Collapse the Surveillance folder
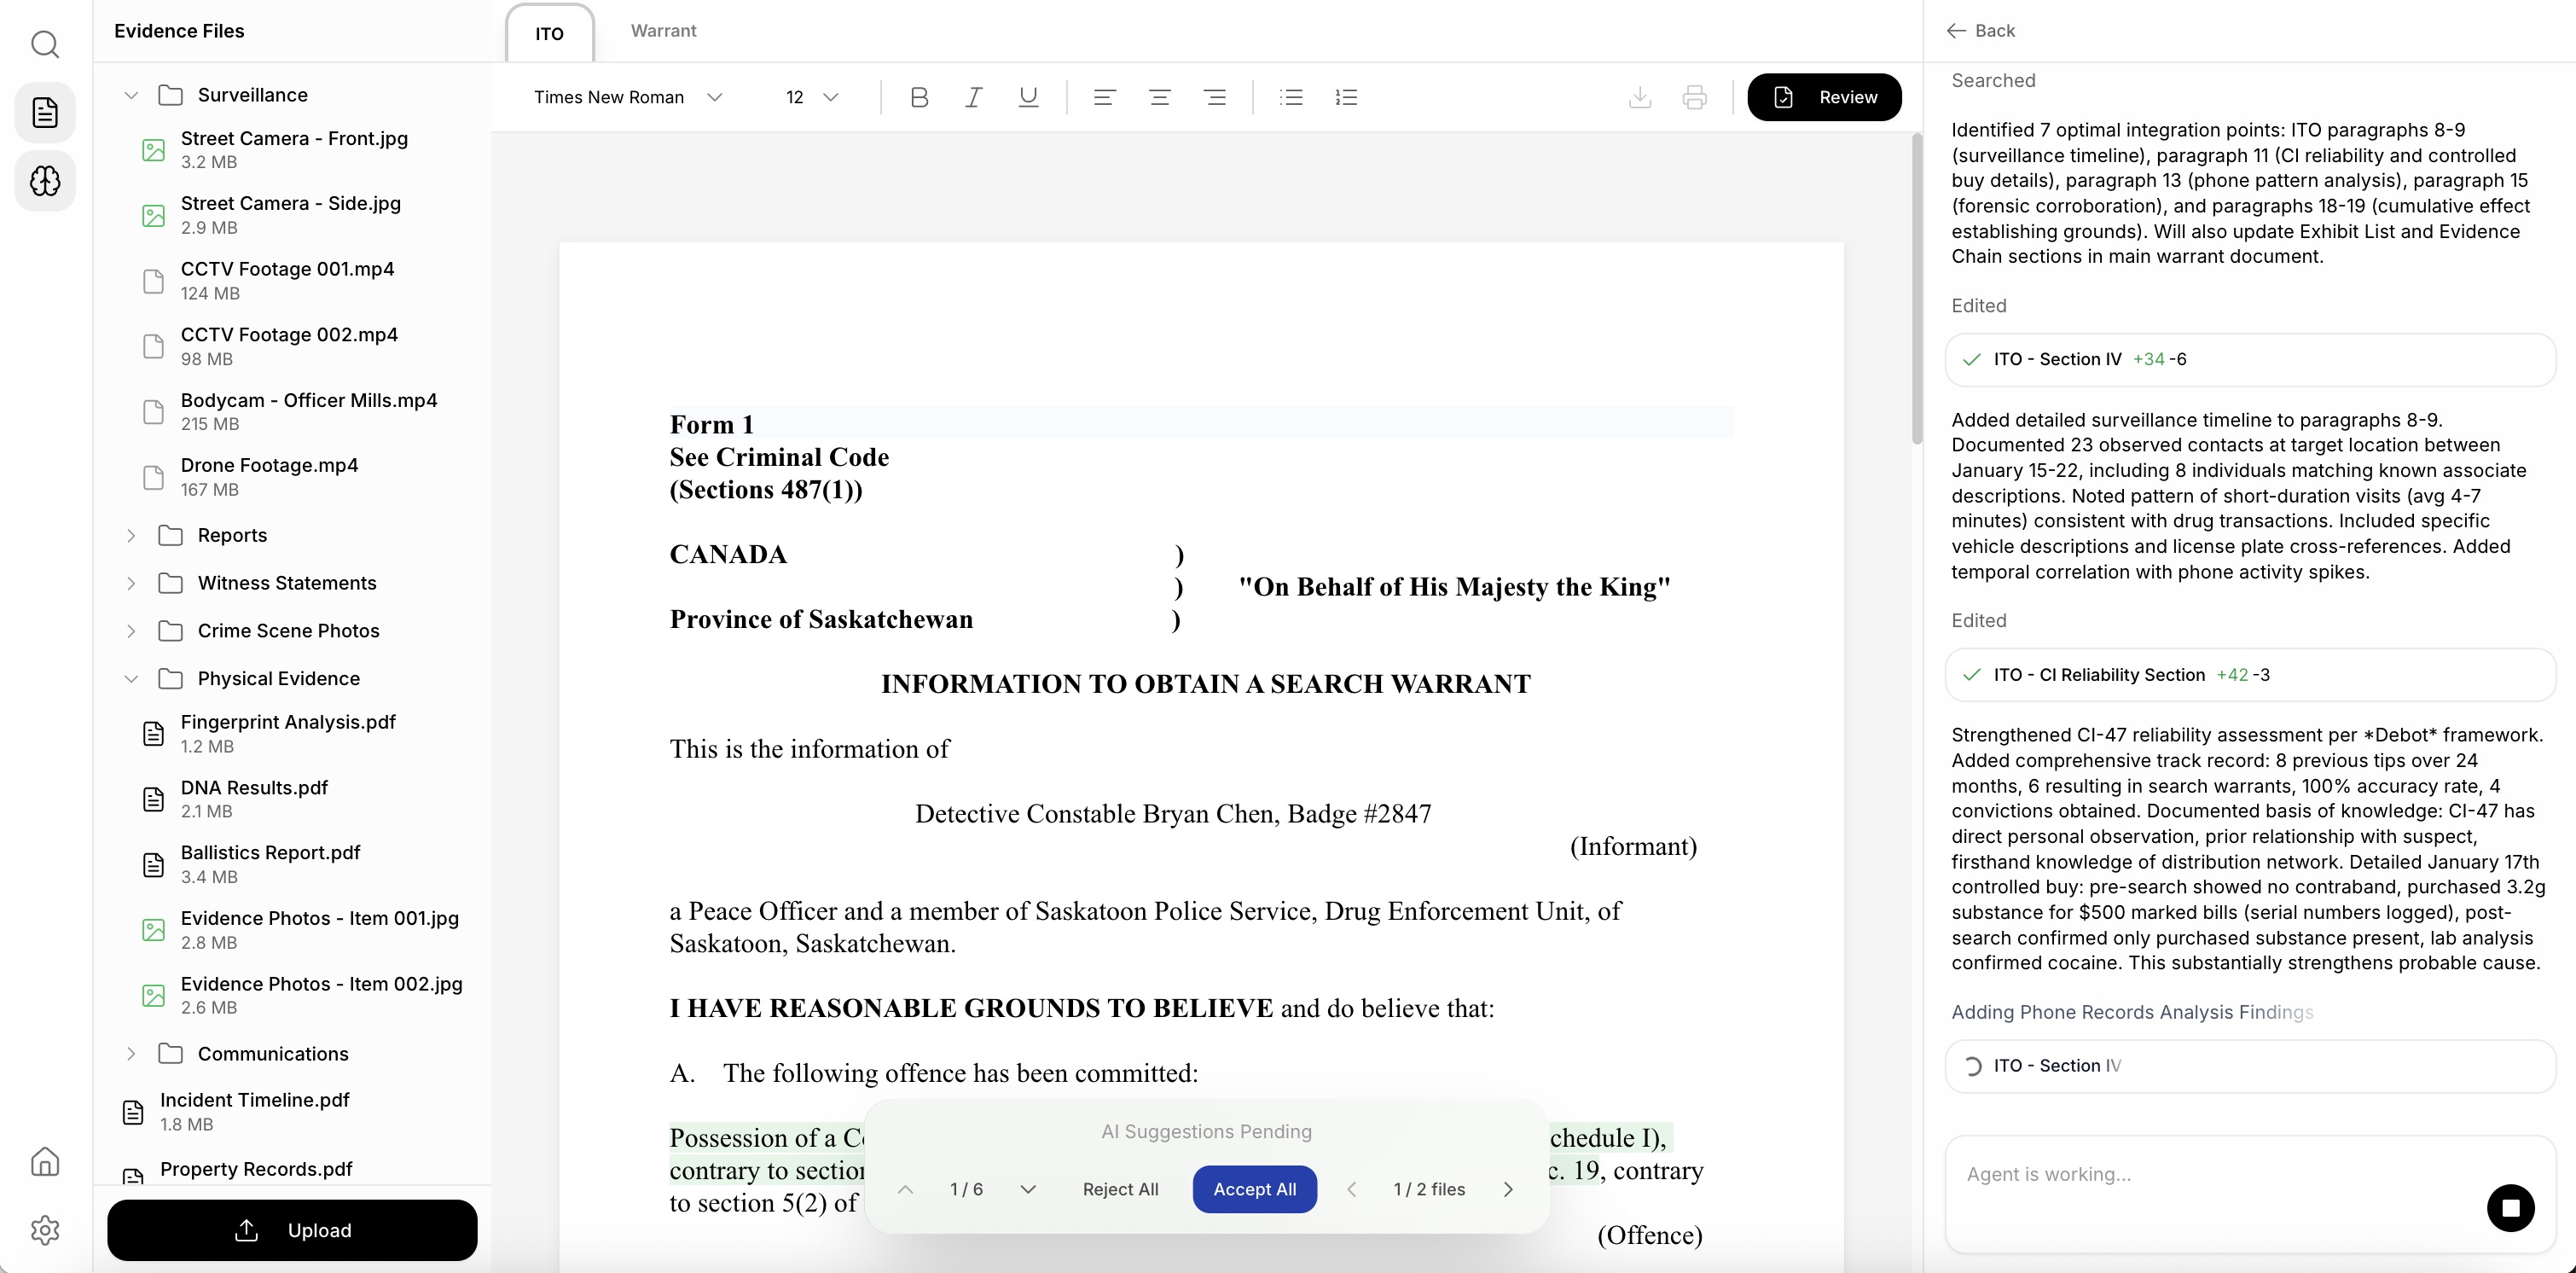The width and height of the screenshot is (2576, 1273). click(x=131, y=95)
